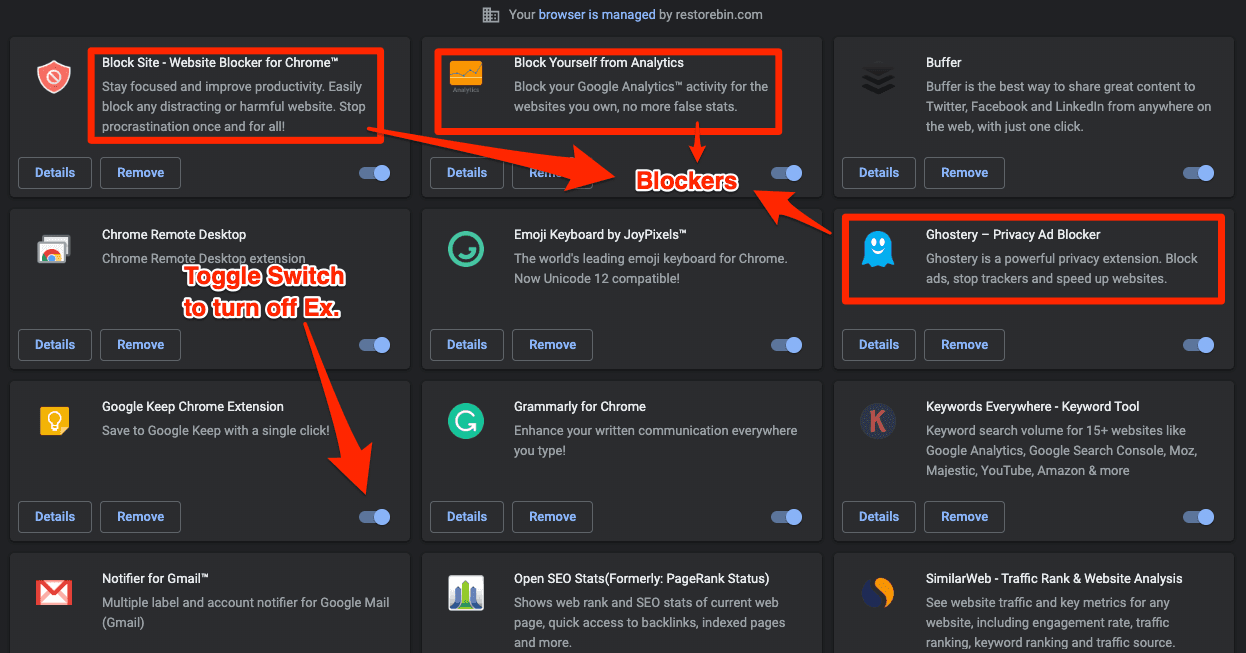Open Details for Emoji Keyboard extension
This screenshot has height=653, width=1246.
tap(467, 345)
